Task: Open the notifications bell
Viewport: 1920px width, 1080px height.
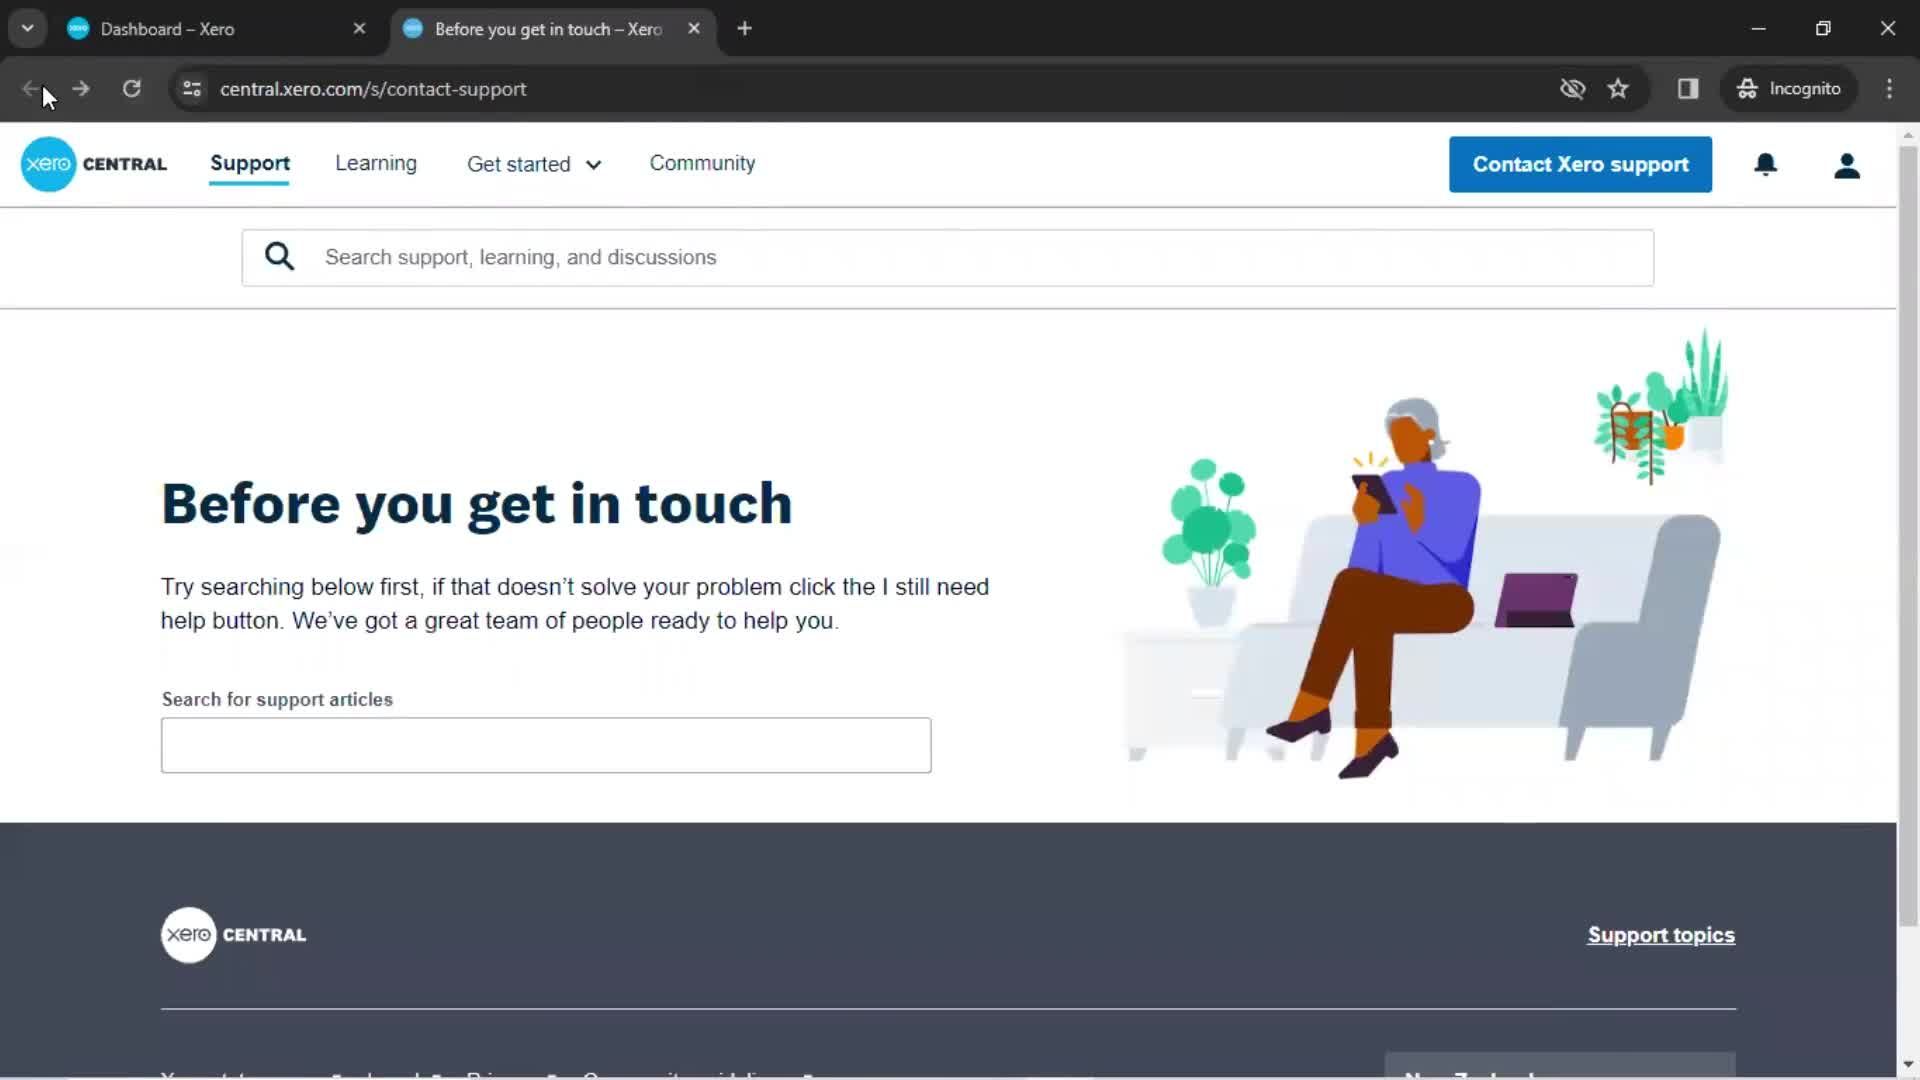Action: click(1765, 164)
